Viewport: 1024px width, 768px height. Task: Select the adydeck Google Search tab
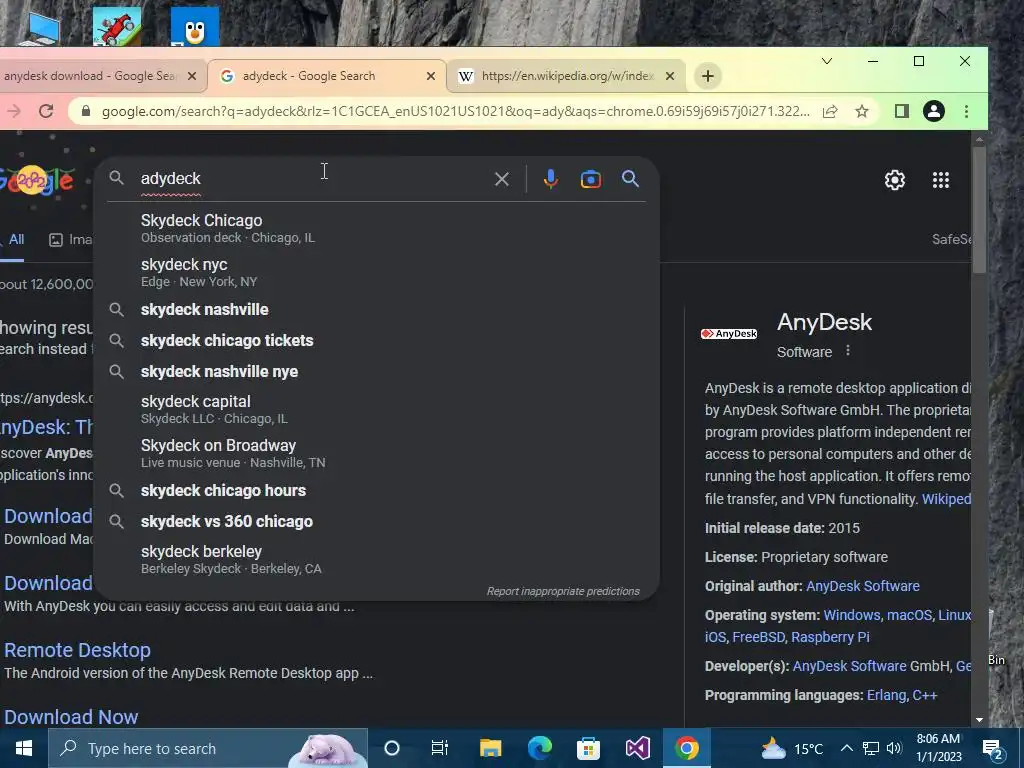[327, 76]
